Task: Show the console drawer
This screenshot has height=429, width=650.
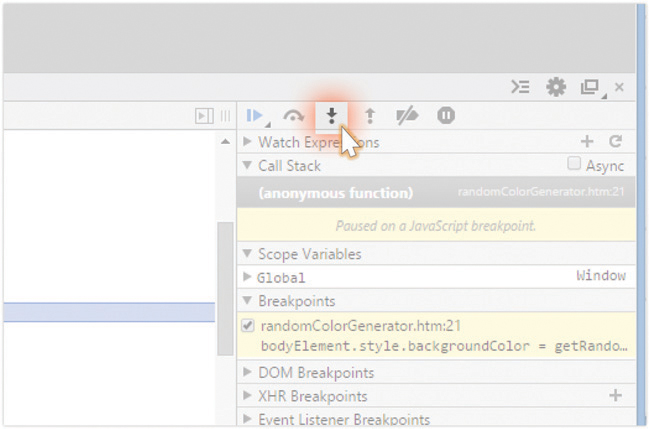Action: [x=520, y=87]
